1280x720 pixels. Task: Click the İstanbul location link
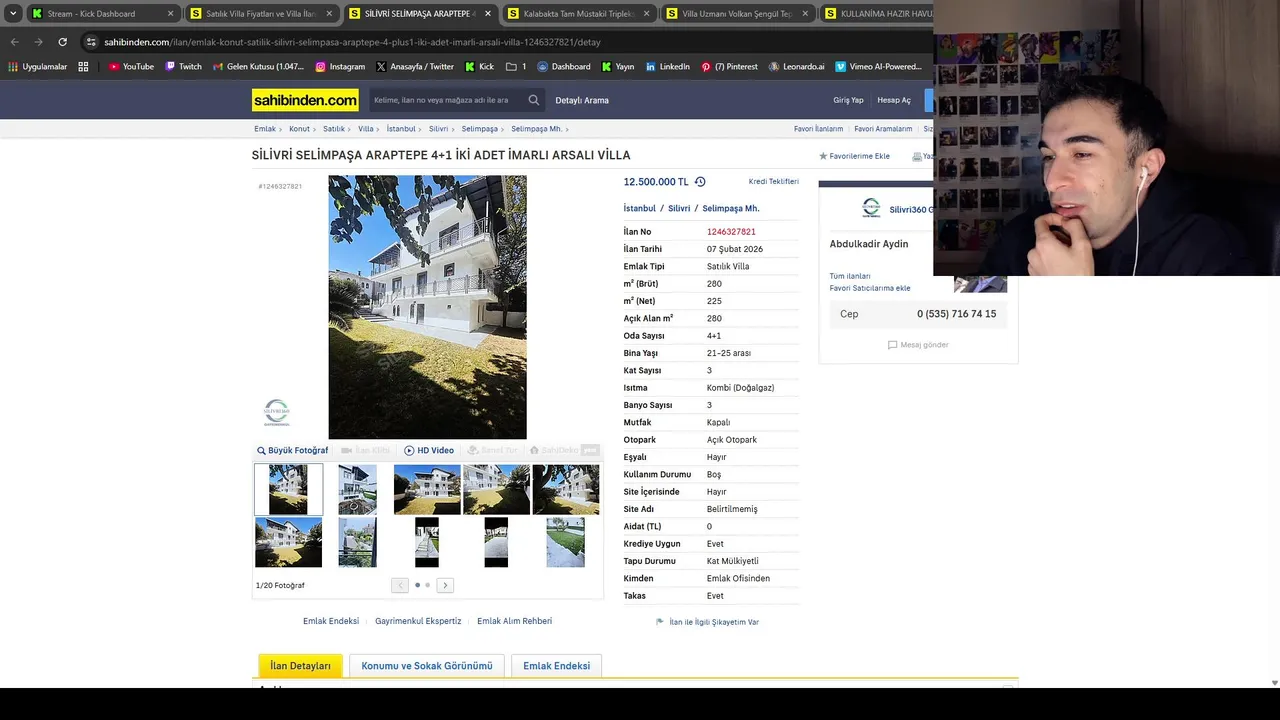pyautogui.click(x=640, y=209)
